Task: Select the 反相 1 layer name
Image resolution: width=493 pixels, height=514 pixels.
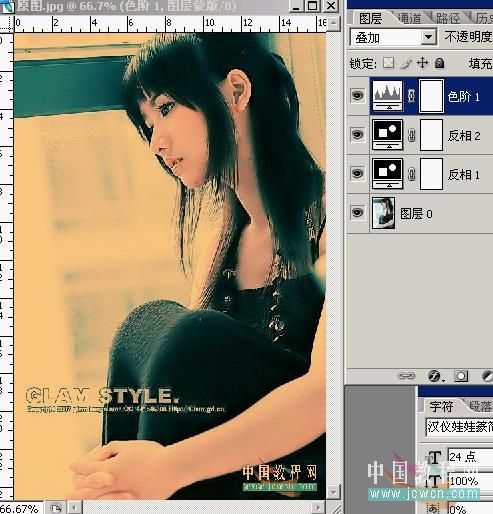Action: tap(464, 174)
